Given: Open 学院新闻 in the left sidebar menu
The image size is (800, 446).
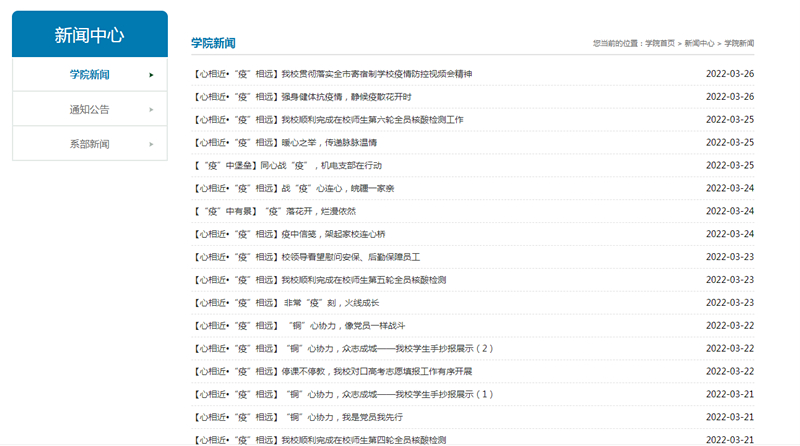Looking at the screenshot, I should pos(90,75).
